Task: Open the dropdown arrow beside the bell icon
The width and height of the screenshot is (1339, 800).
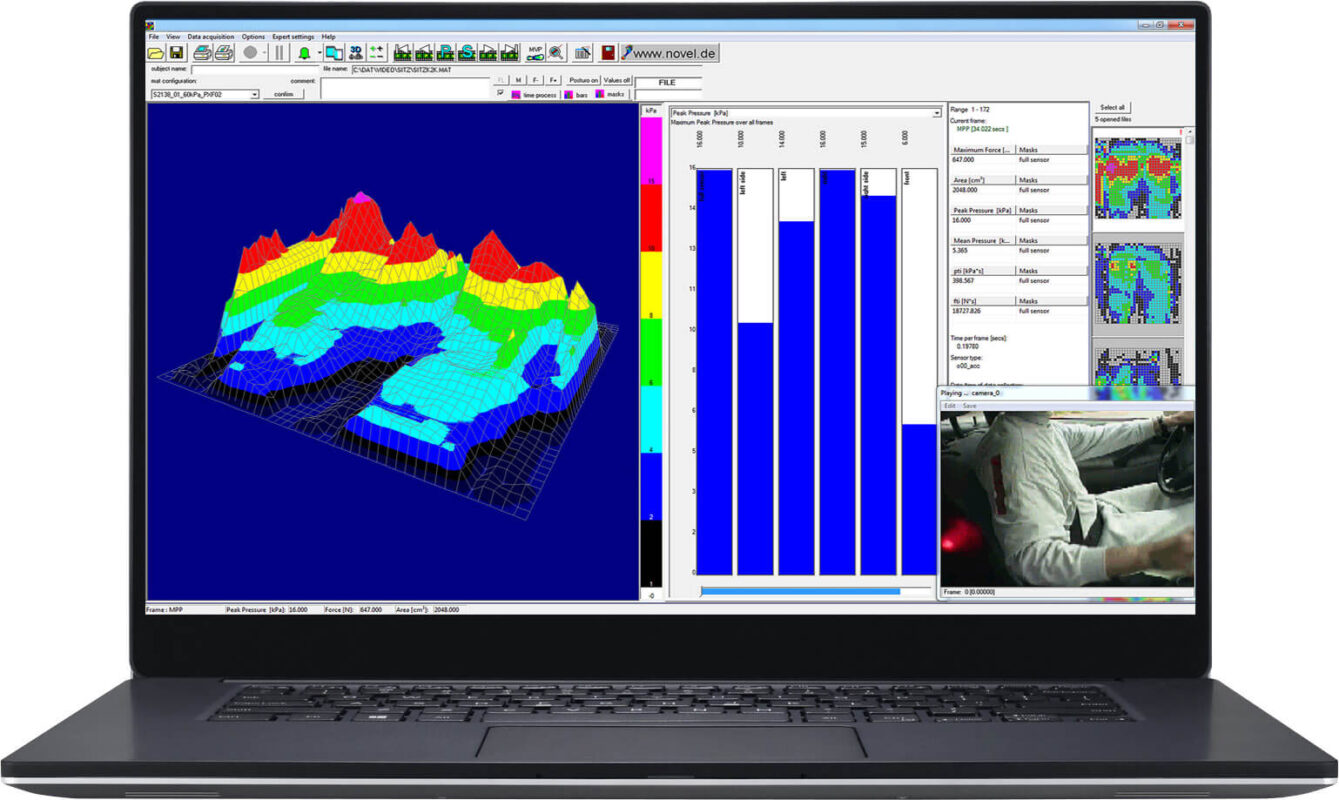Action: [x=319, y=52]
